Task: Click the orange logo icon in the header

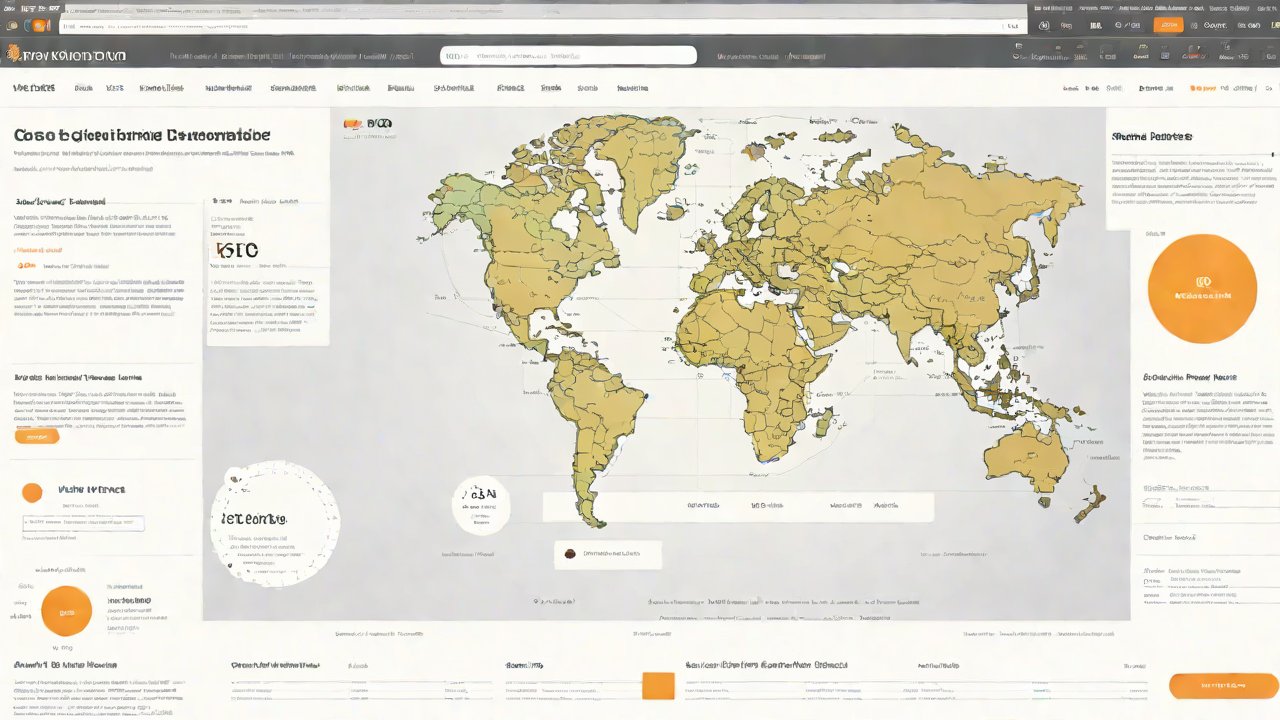Action: pos(12,56)
